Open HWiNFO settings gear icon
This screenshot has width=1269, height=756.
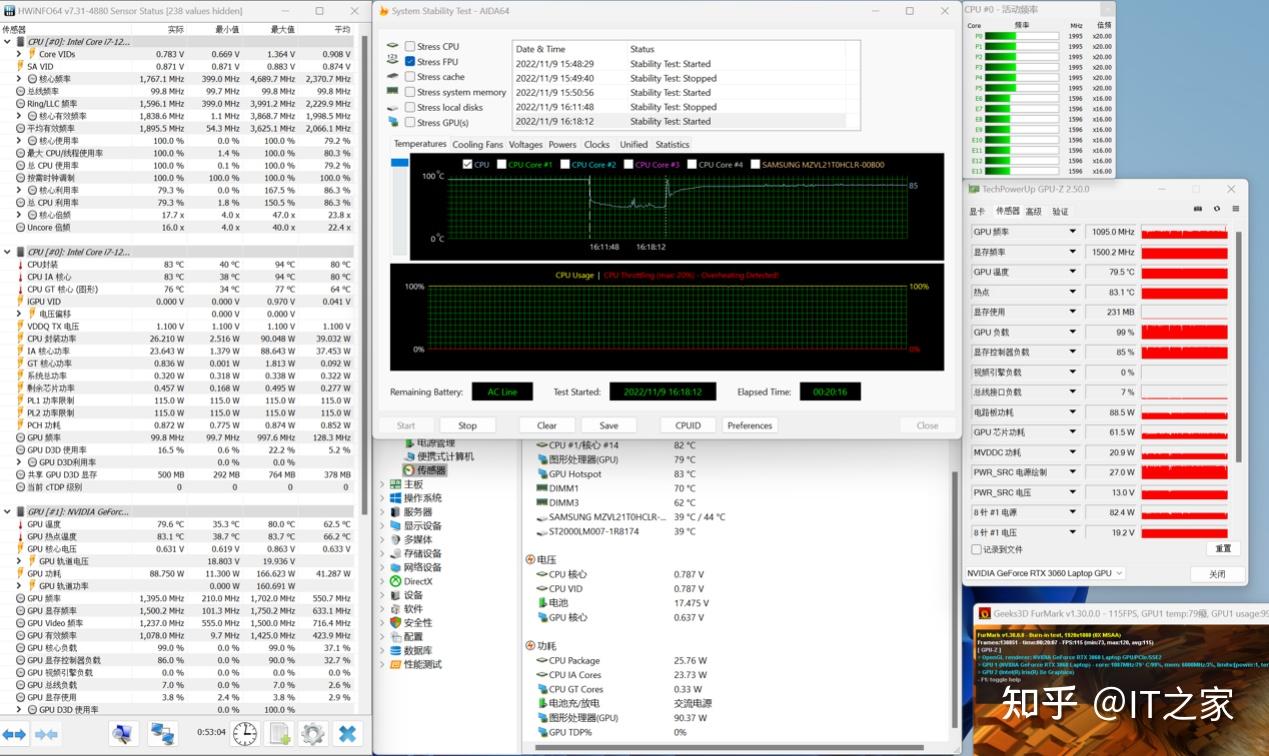(313, 734)
